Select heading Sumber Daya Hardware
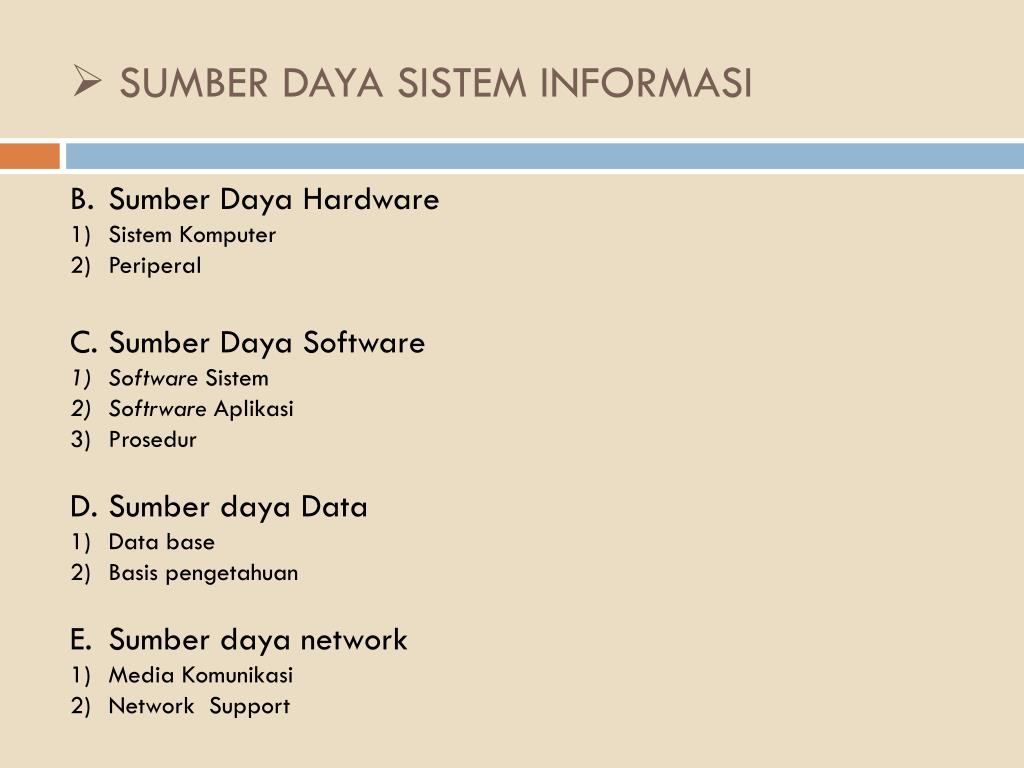Screen dimensions: 1024x768 point(274,200)
